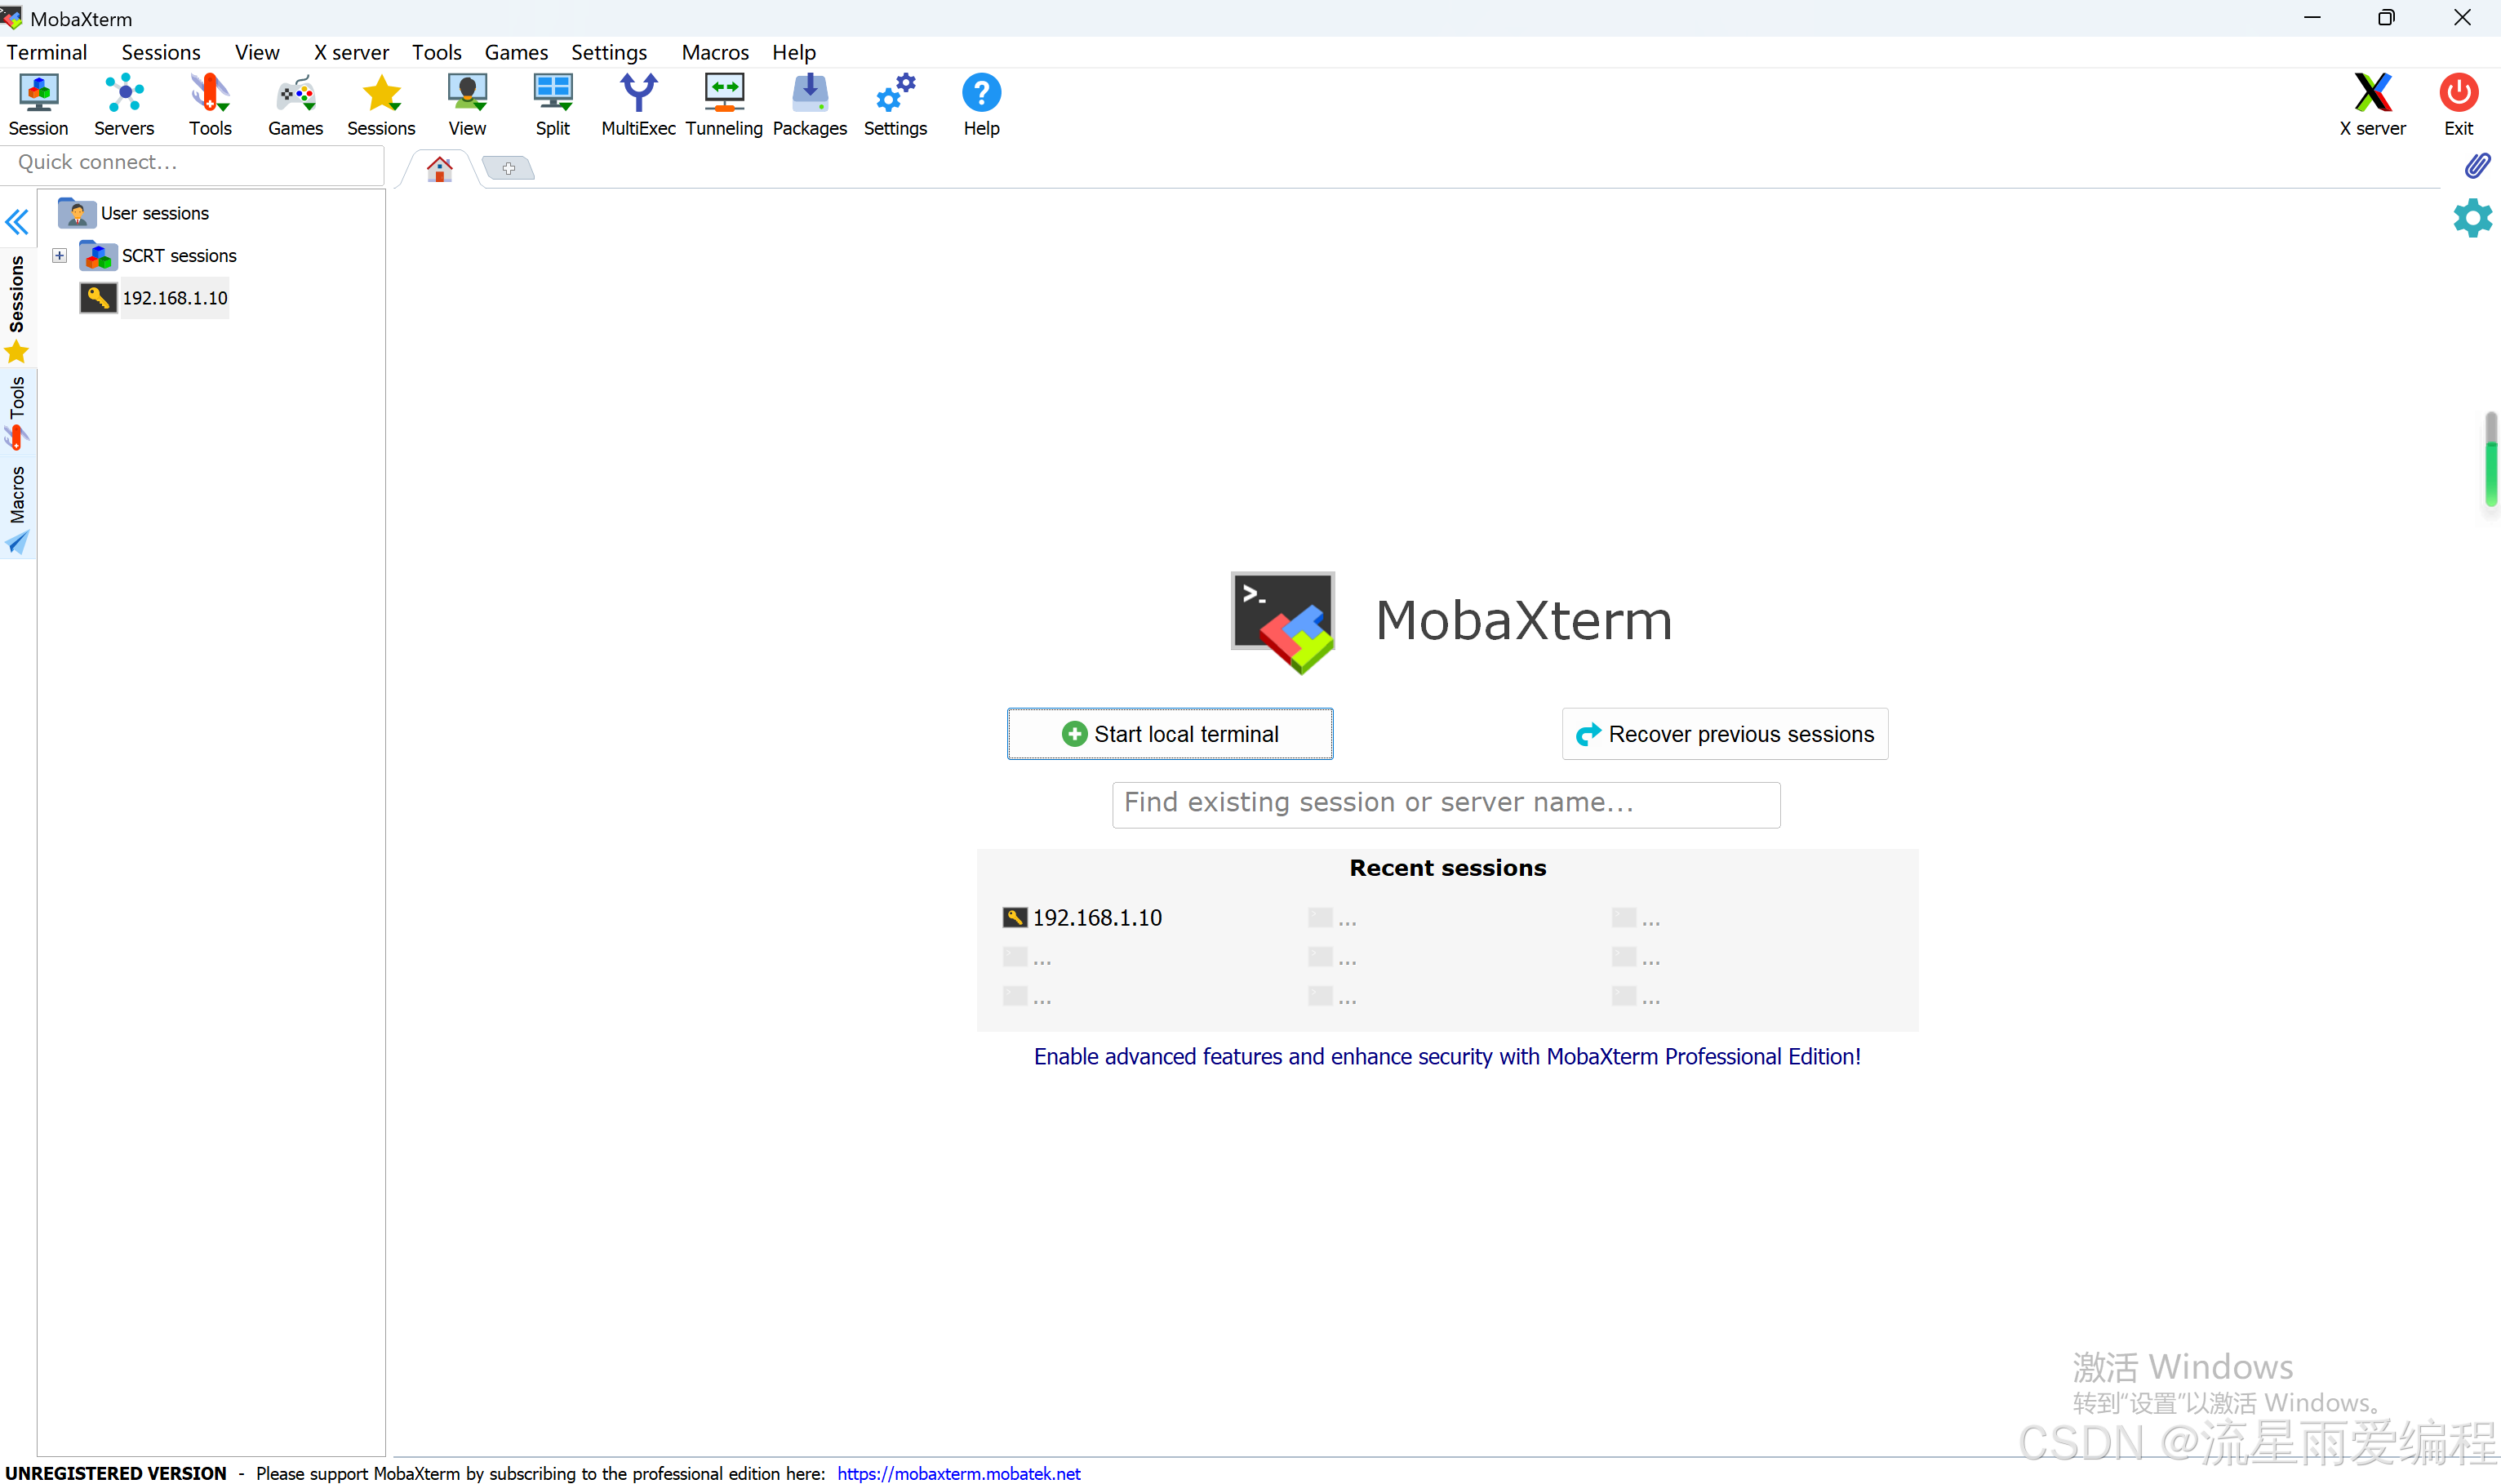This screenshot has width=2501, height=1484.
Task: Click the X server icon
Action: point(2371,104)
